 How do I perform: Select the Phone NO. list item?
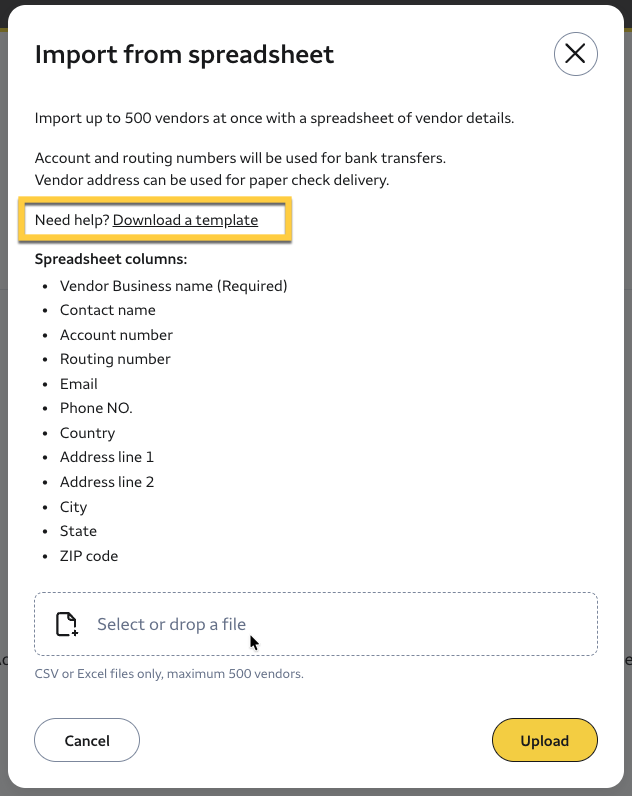(96, 408)
